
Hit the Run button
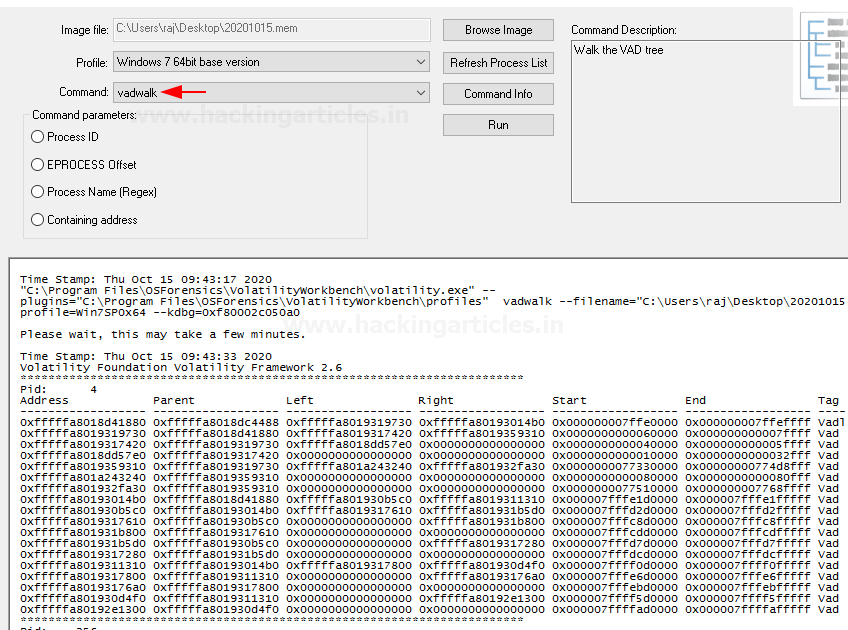498,125
